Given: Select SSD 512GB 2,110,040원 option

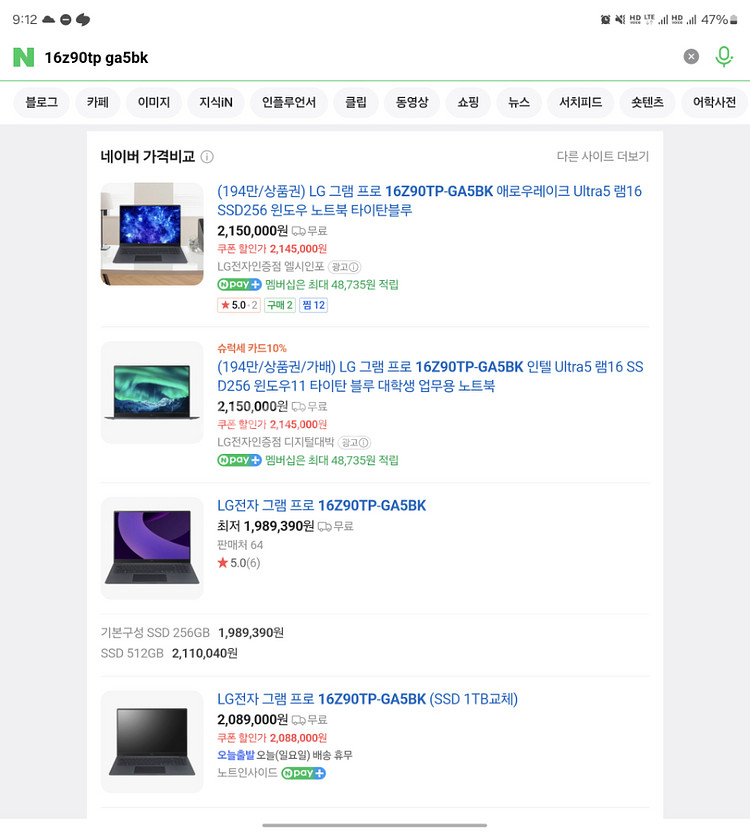Looking at the screenshot, I should point(169,653).
